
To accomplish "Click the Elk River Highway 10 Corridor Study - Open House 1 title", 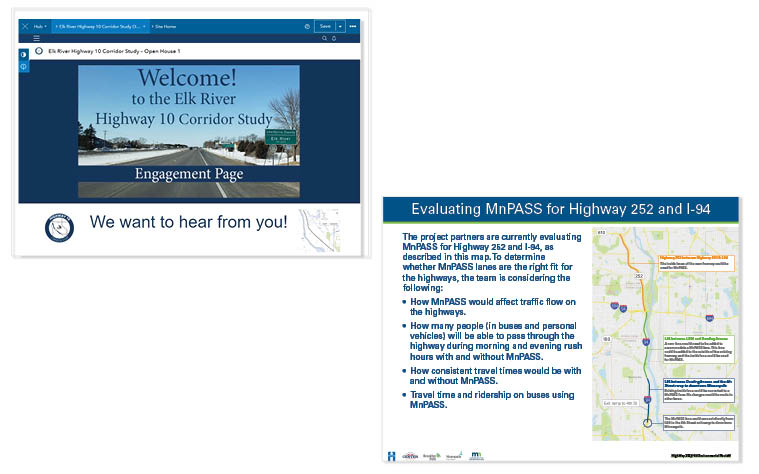I will (114, 51).
